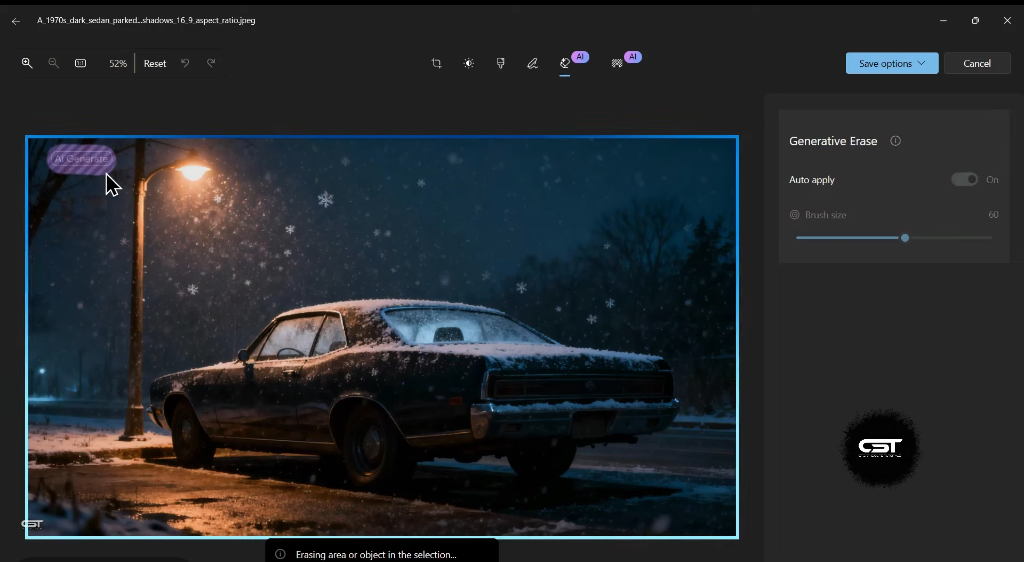Go back using the arrow icon

16,21
